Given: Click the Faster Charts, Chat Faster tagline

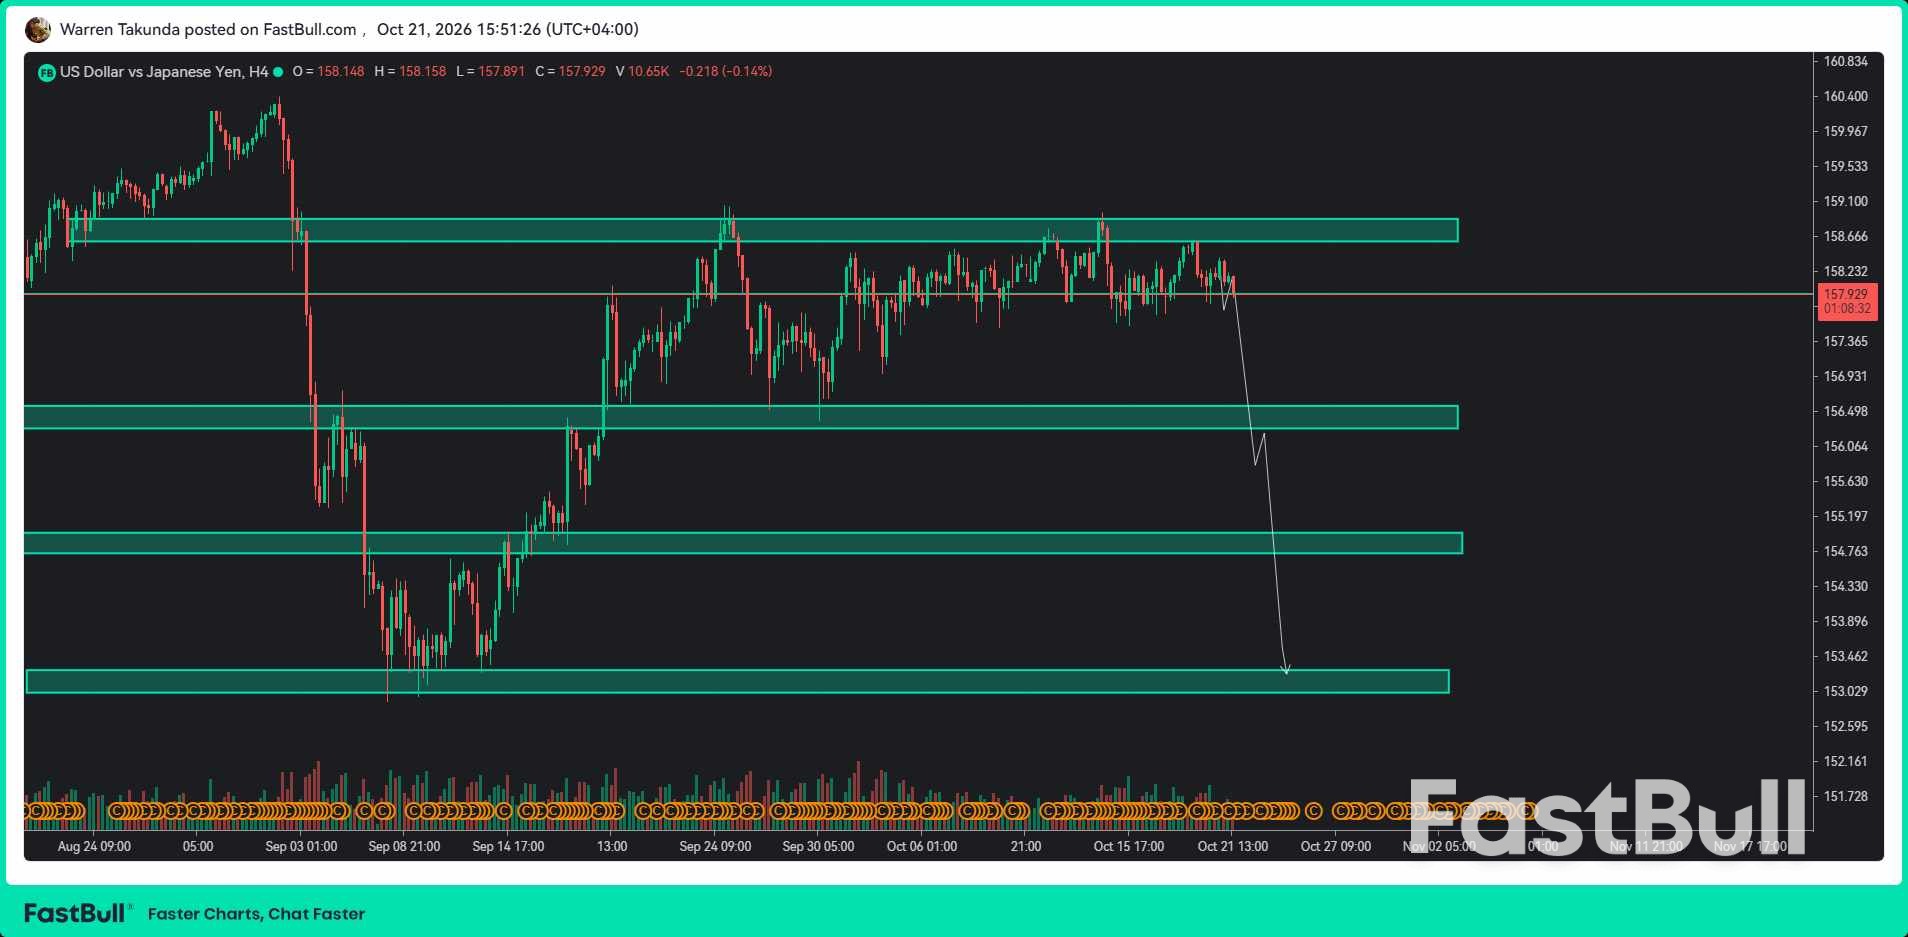Looking at the screenshot, I should click(256, 913).
